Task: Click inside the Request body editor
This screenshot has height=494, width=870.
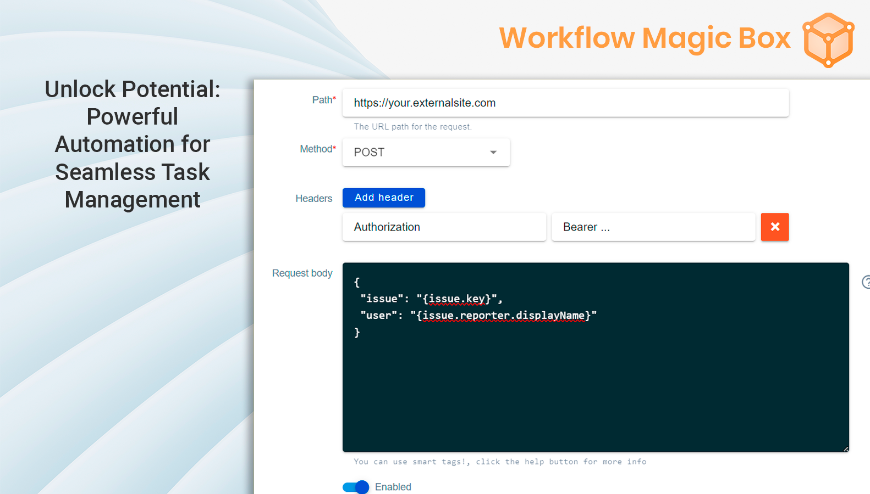Action: coord(595,390)
